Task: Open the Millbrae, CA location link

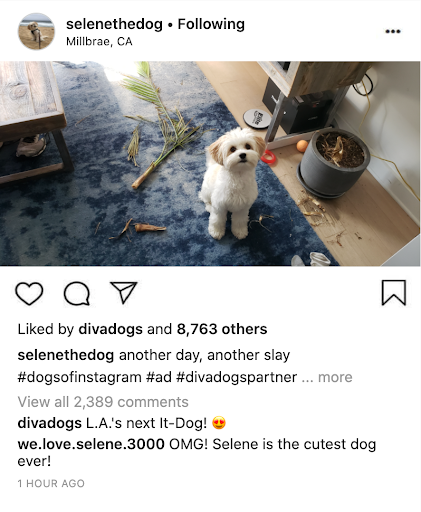Action: (99, 42)
